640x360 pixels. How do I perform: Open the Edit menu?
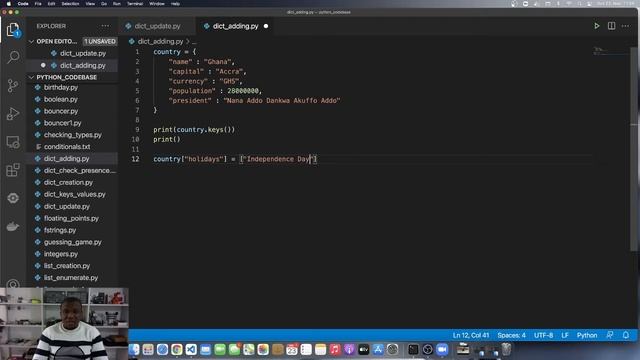click(x=51, y=3)
